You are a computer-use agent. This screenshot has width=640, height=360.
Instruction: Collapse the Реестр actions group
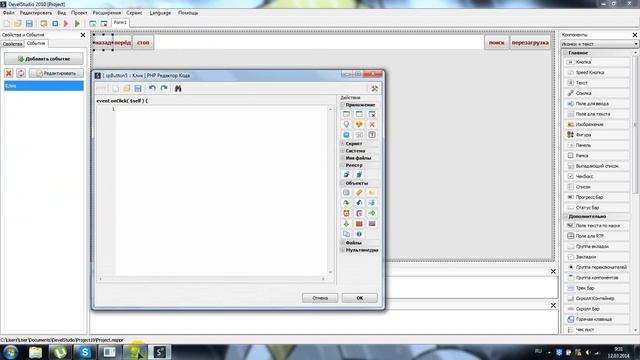pyautogui.click(x=342, y=165)
